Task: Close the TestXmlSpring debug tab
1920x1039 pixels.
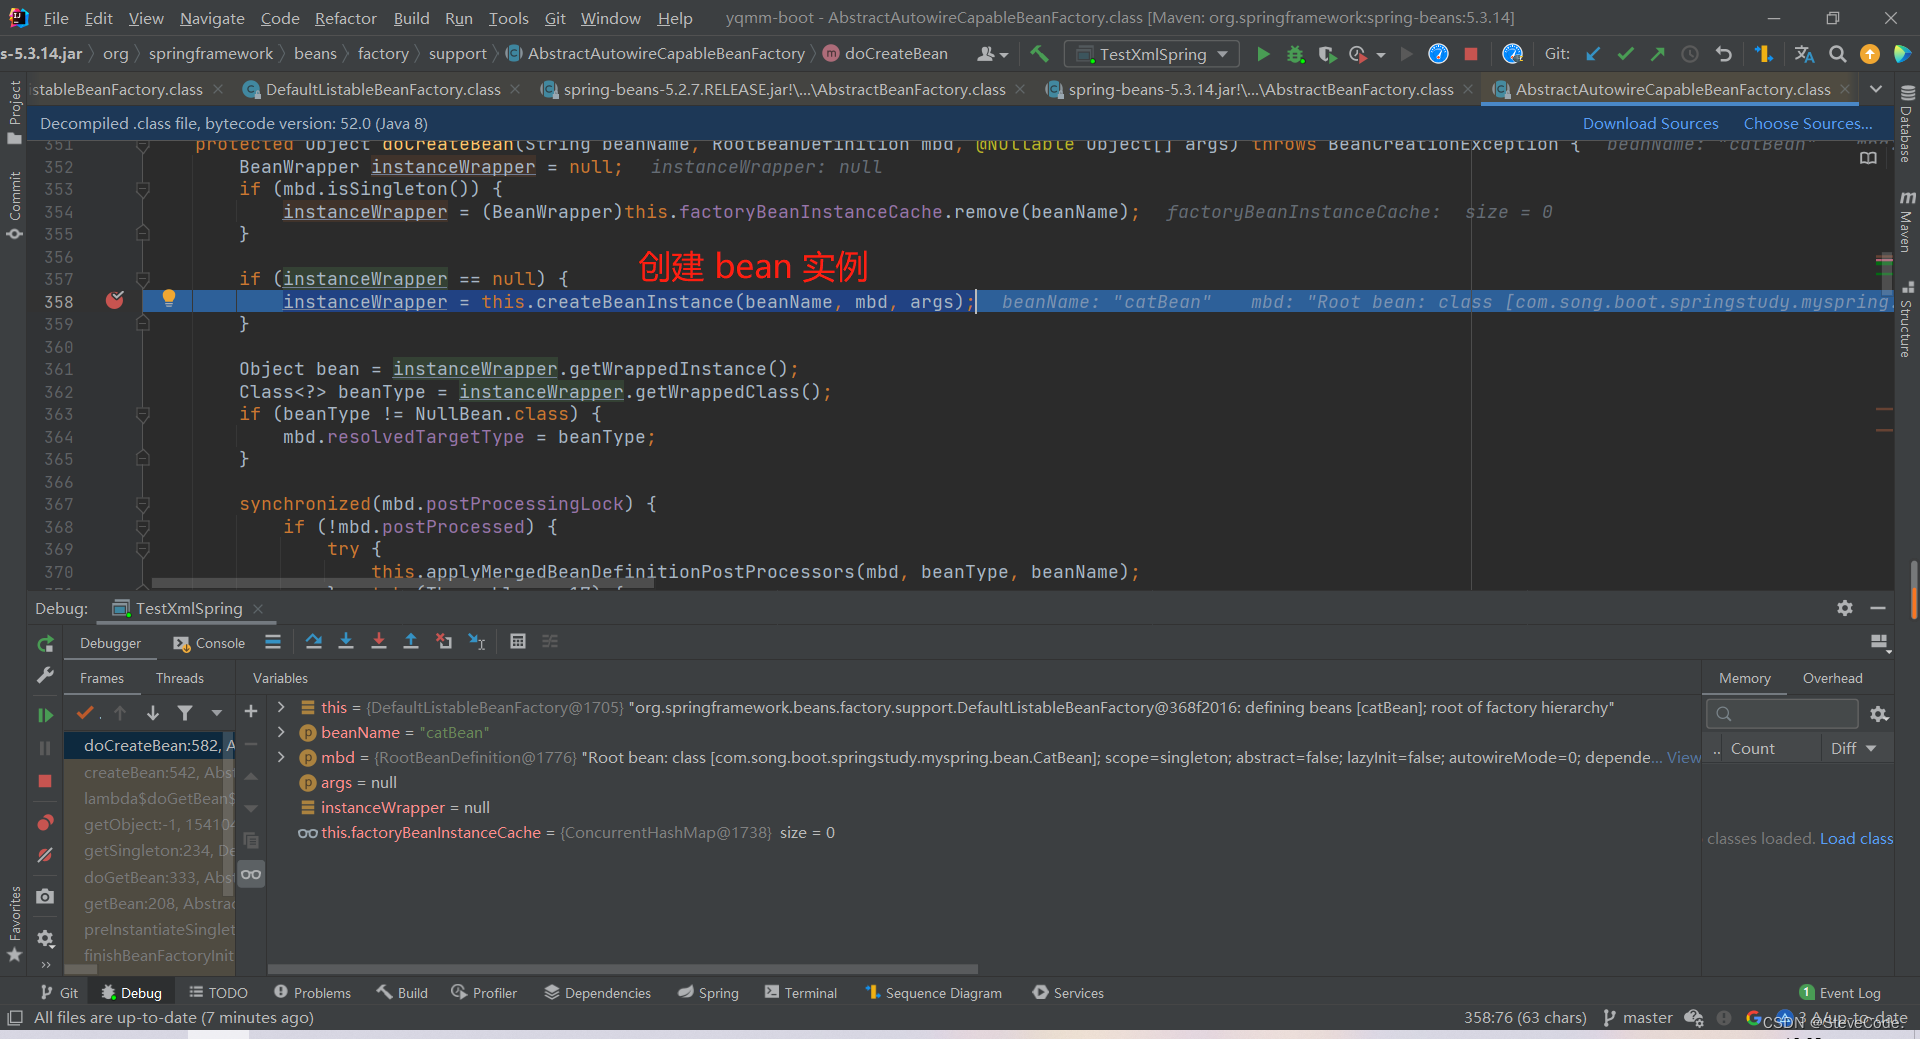Action: coord(258,609)
